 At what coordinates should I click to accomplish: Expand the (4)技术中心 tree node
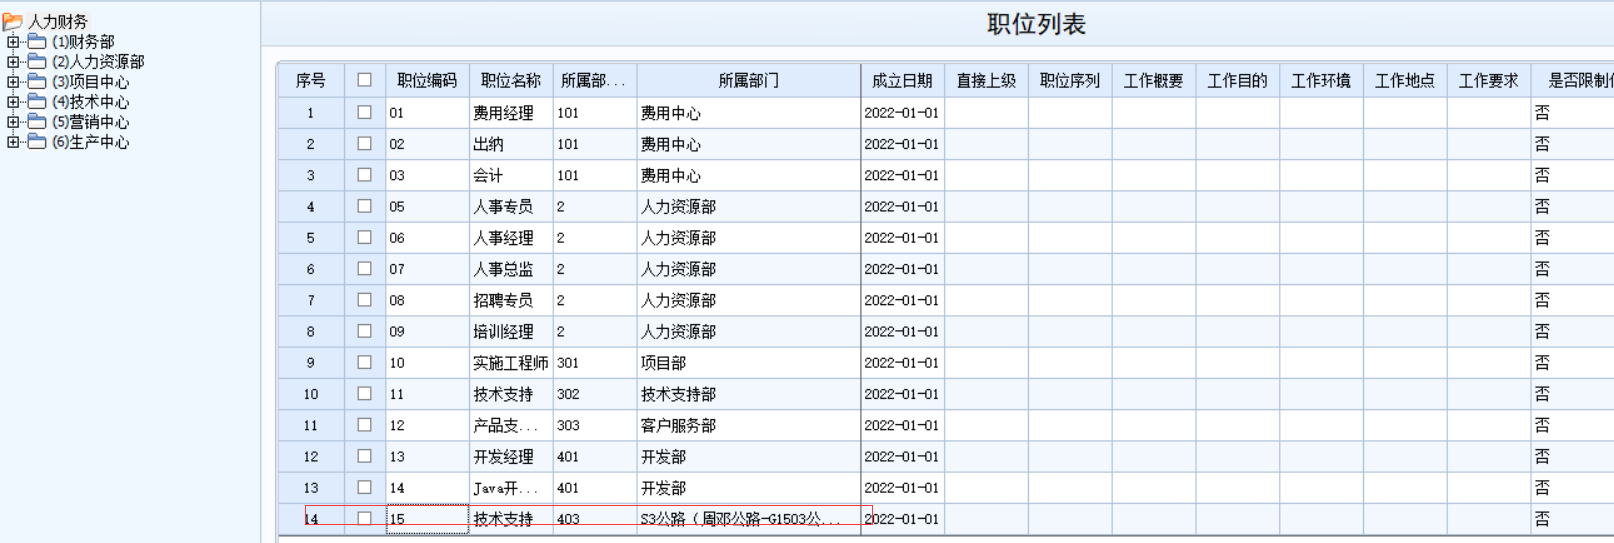pyautogui.click(x=13, y=102)
